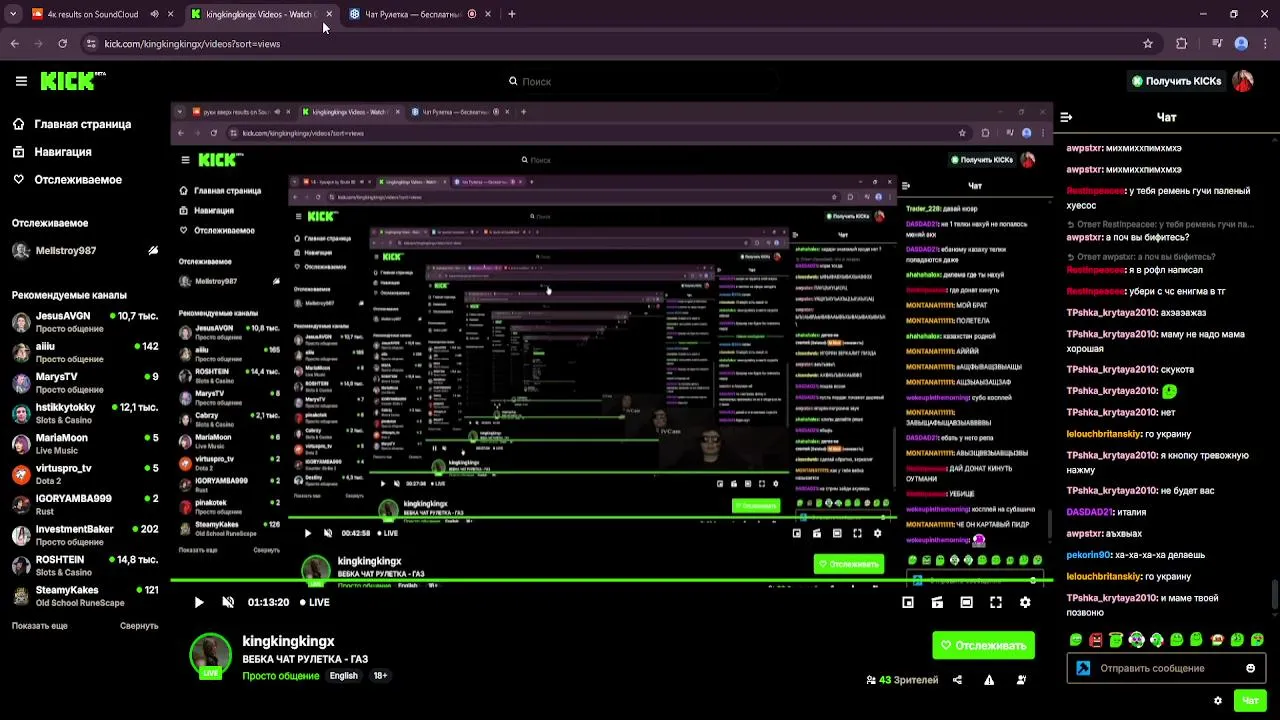Open the ROSHTEIN channel in sidebar

[85, 566]
